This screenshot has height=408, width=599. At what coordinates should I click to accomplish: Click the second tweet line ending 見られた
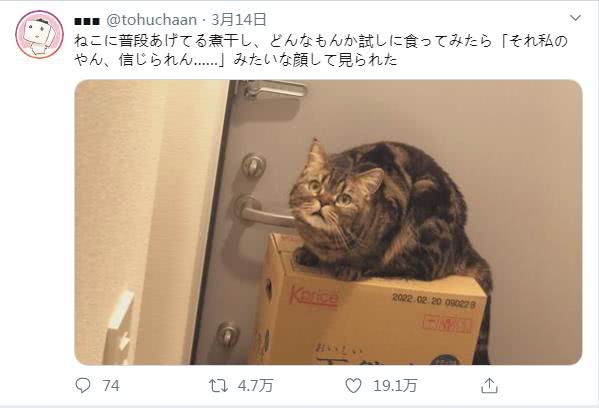pos(236,60)
